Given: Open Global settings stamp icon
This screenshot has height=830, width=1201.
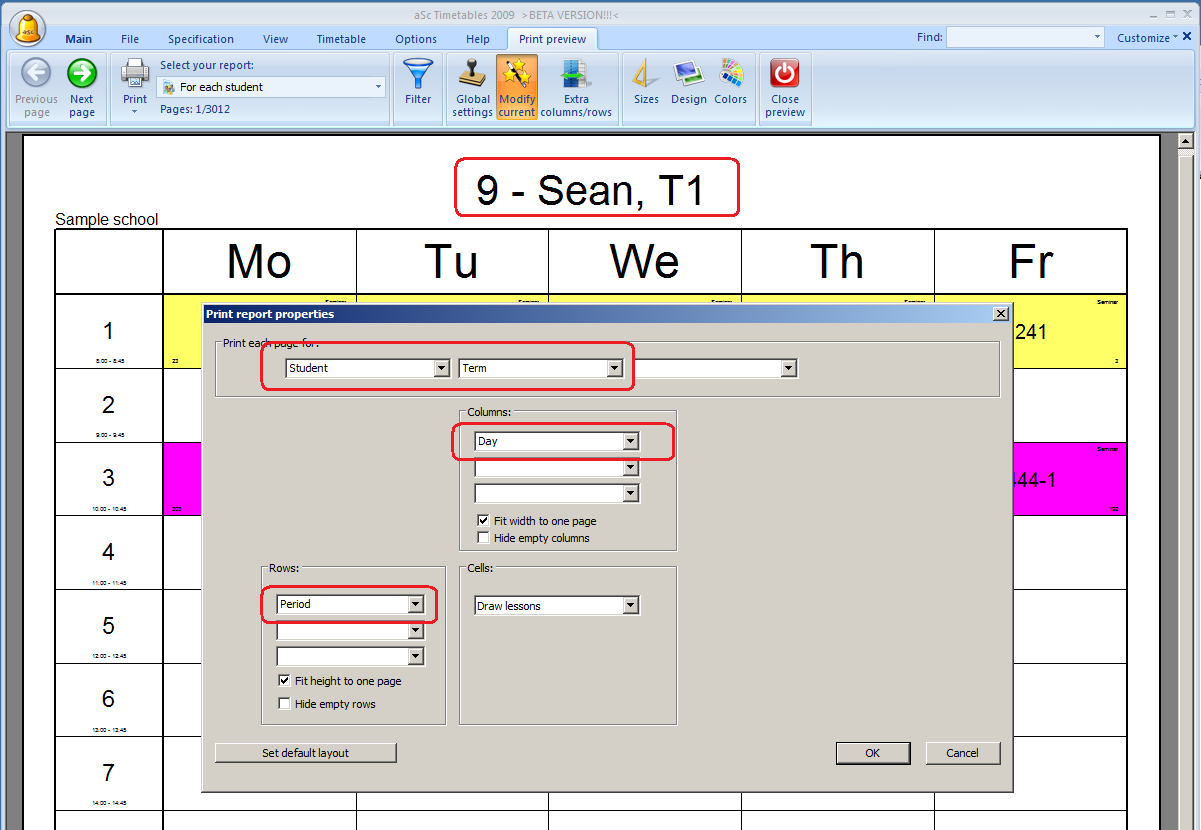Looking at the screenshot, I should point(472,74).
